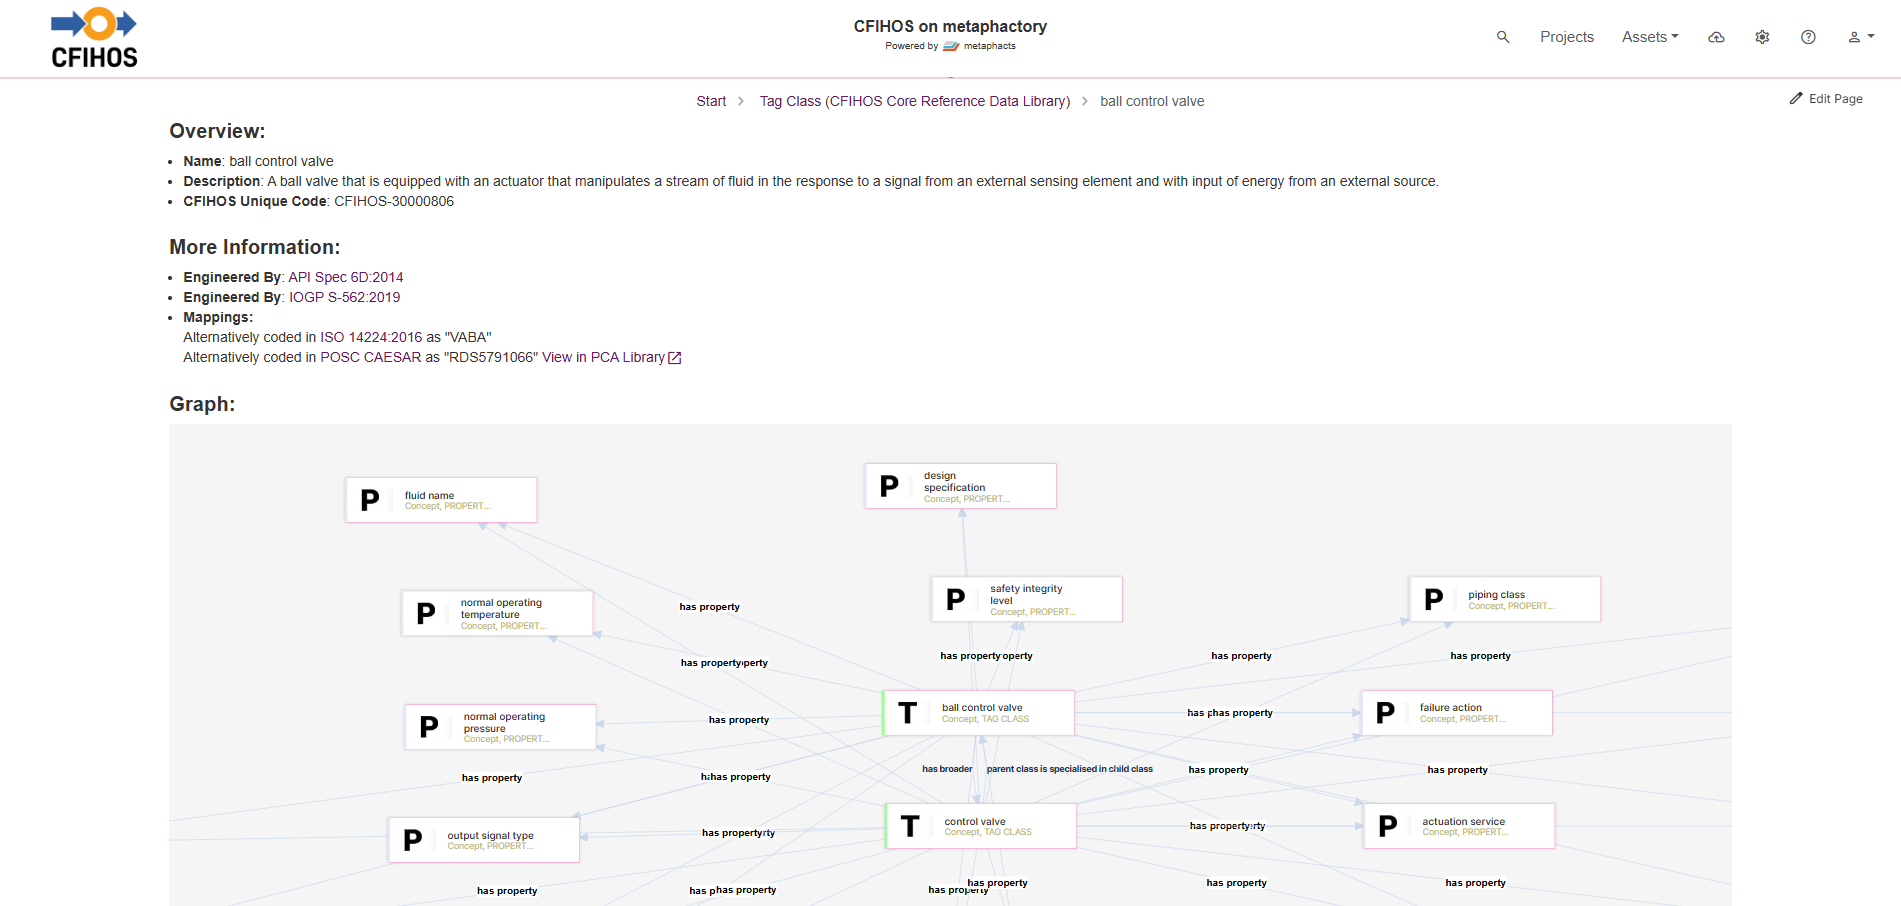Click the 'has broader' edge label
Screen dimensions: 1901x906
(947, 769)
